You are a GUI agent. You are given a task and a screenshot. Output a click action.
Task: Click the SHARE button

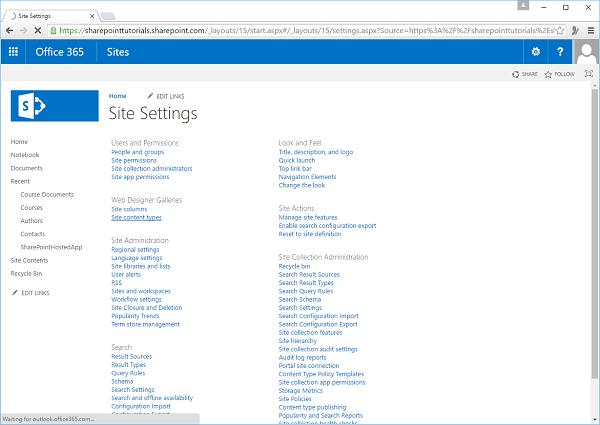pos(525,74)
